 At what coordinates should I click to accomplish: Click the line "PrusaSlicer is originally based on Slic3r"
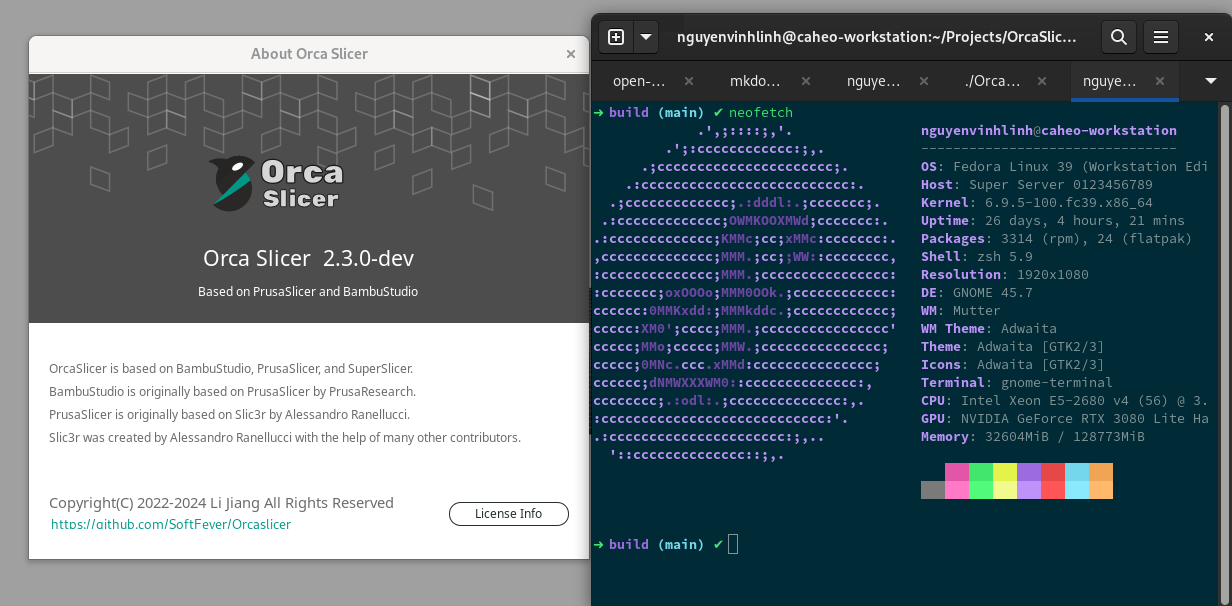[x=229, y=414]
